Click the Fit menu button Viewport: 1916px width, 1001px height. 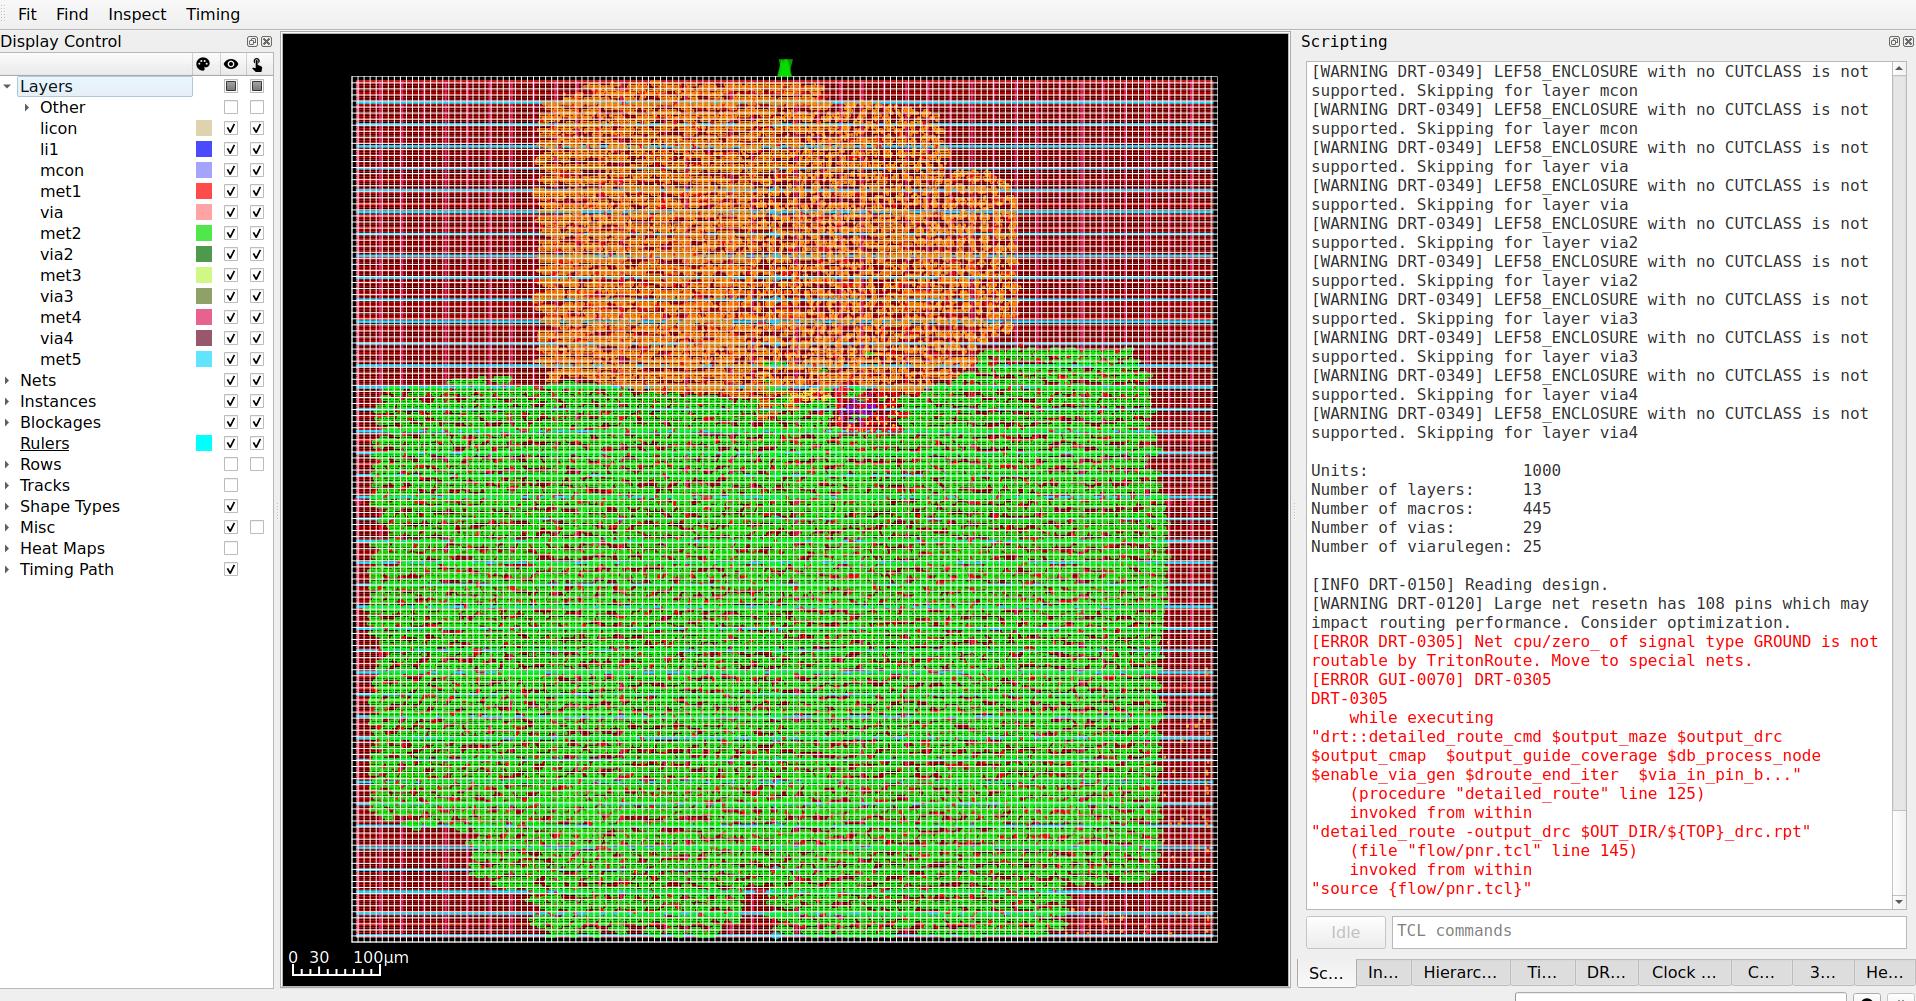coord(27,14)
